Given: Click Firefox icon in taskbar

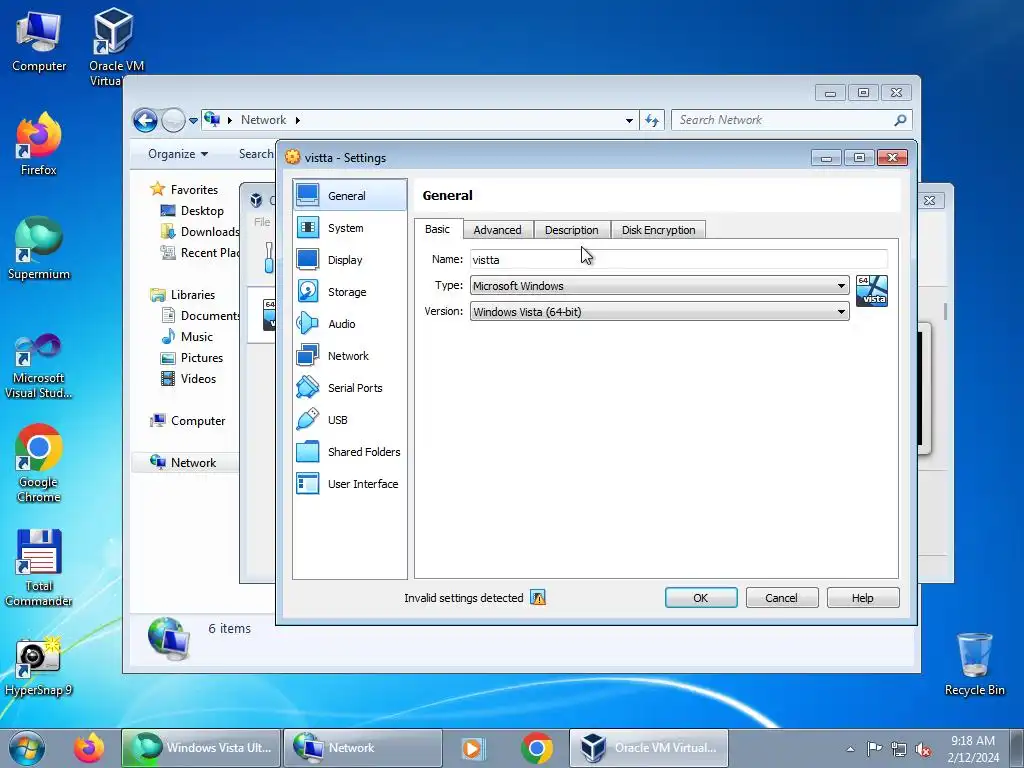Looking at the screenshot, I should click(x=89, y=748).
